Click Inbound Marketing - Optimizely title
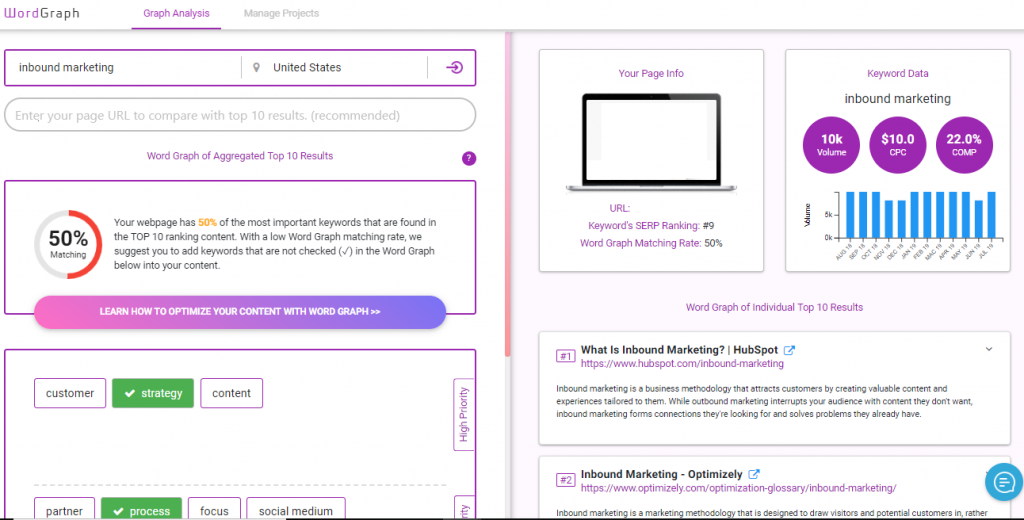This screenshot has height=520, width=1024. tap(662, 474)
